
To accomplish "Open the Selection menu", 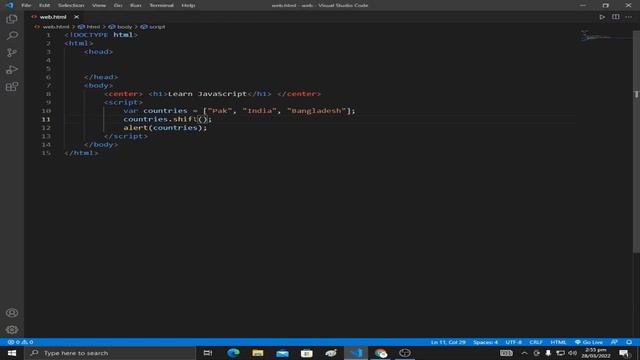I will (71, 5).
